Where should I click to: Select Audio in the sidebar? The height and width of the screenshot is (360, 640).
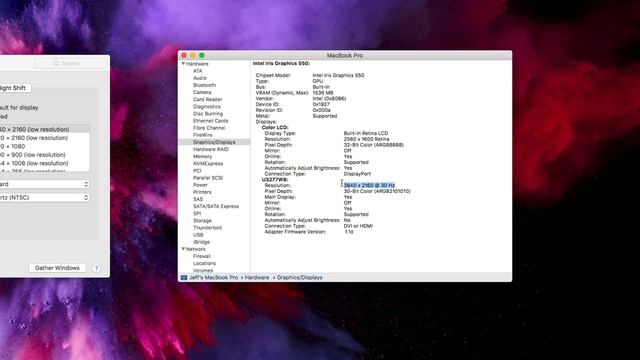pos(200,78)
